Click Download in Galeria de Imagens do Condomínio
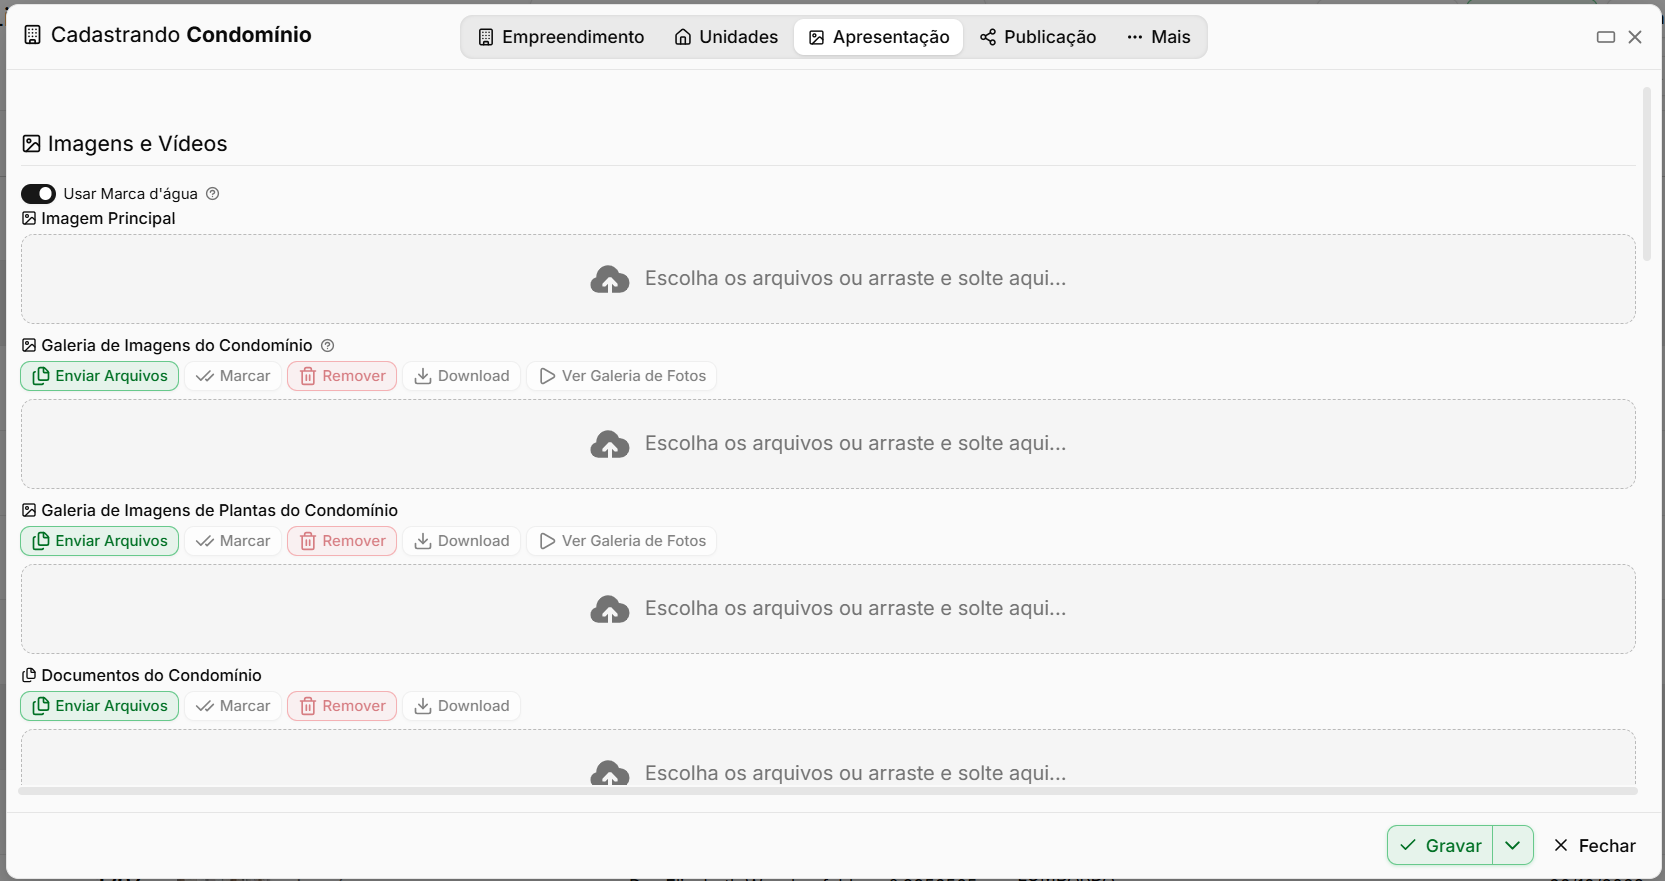 click(462, 376)
